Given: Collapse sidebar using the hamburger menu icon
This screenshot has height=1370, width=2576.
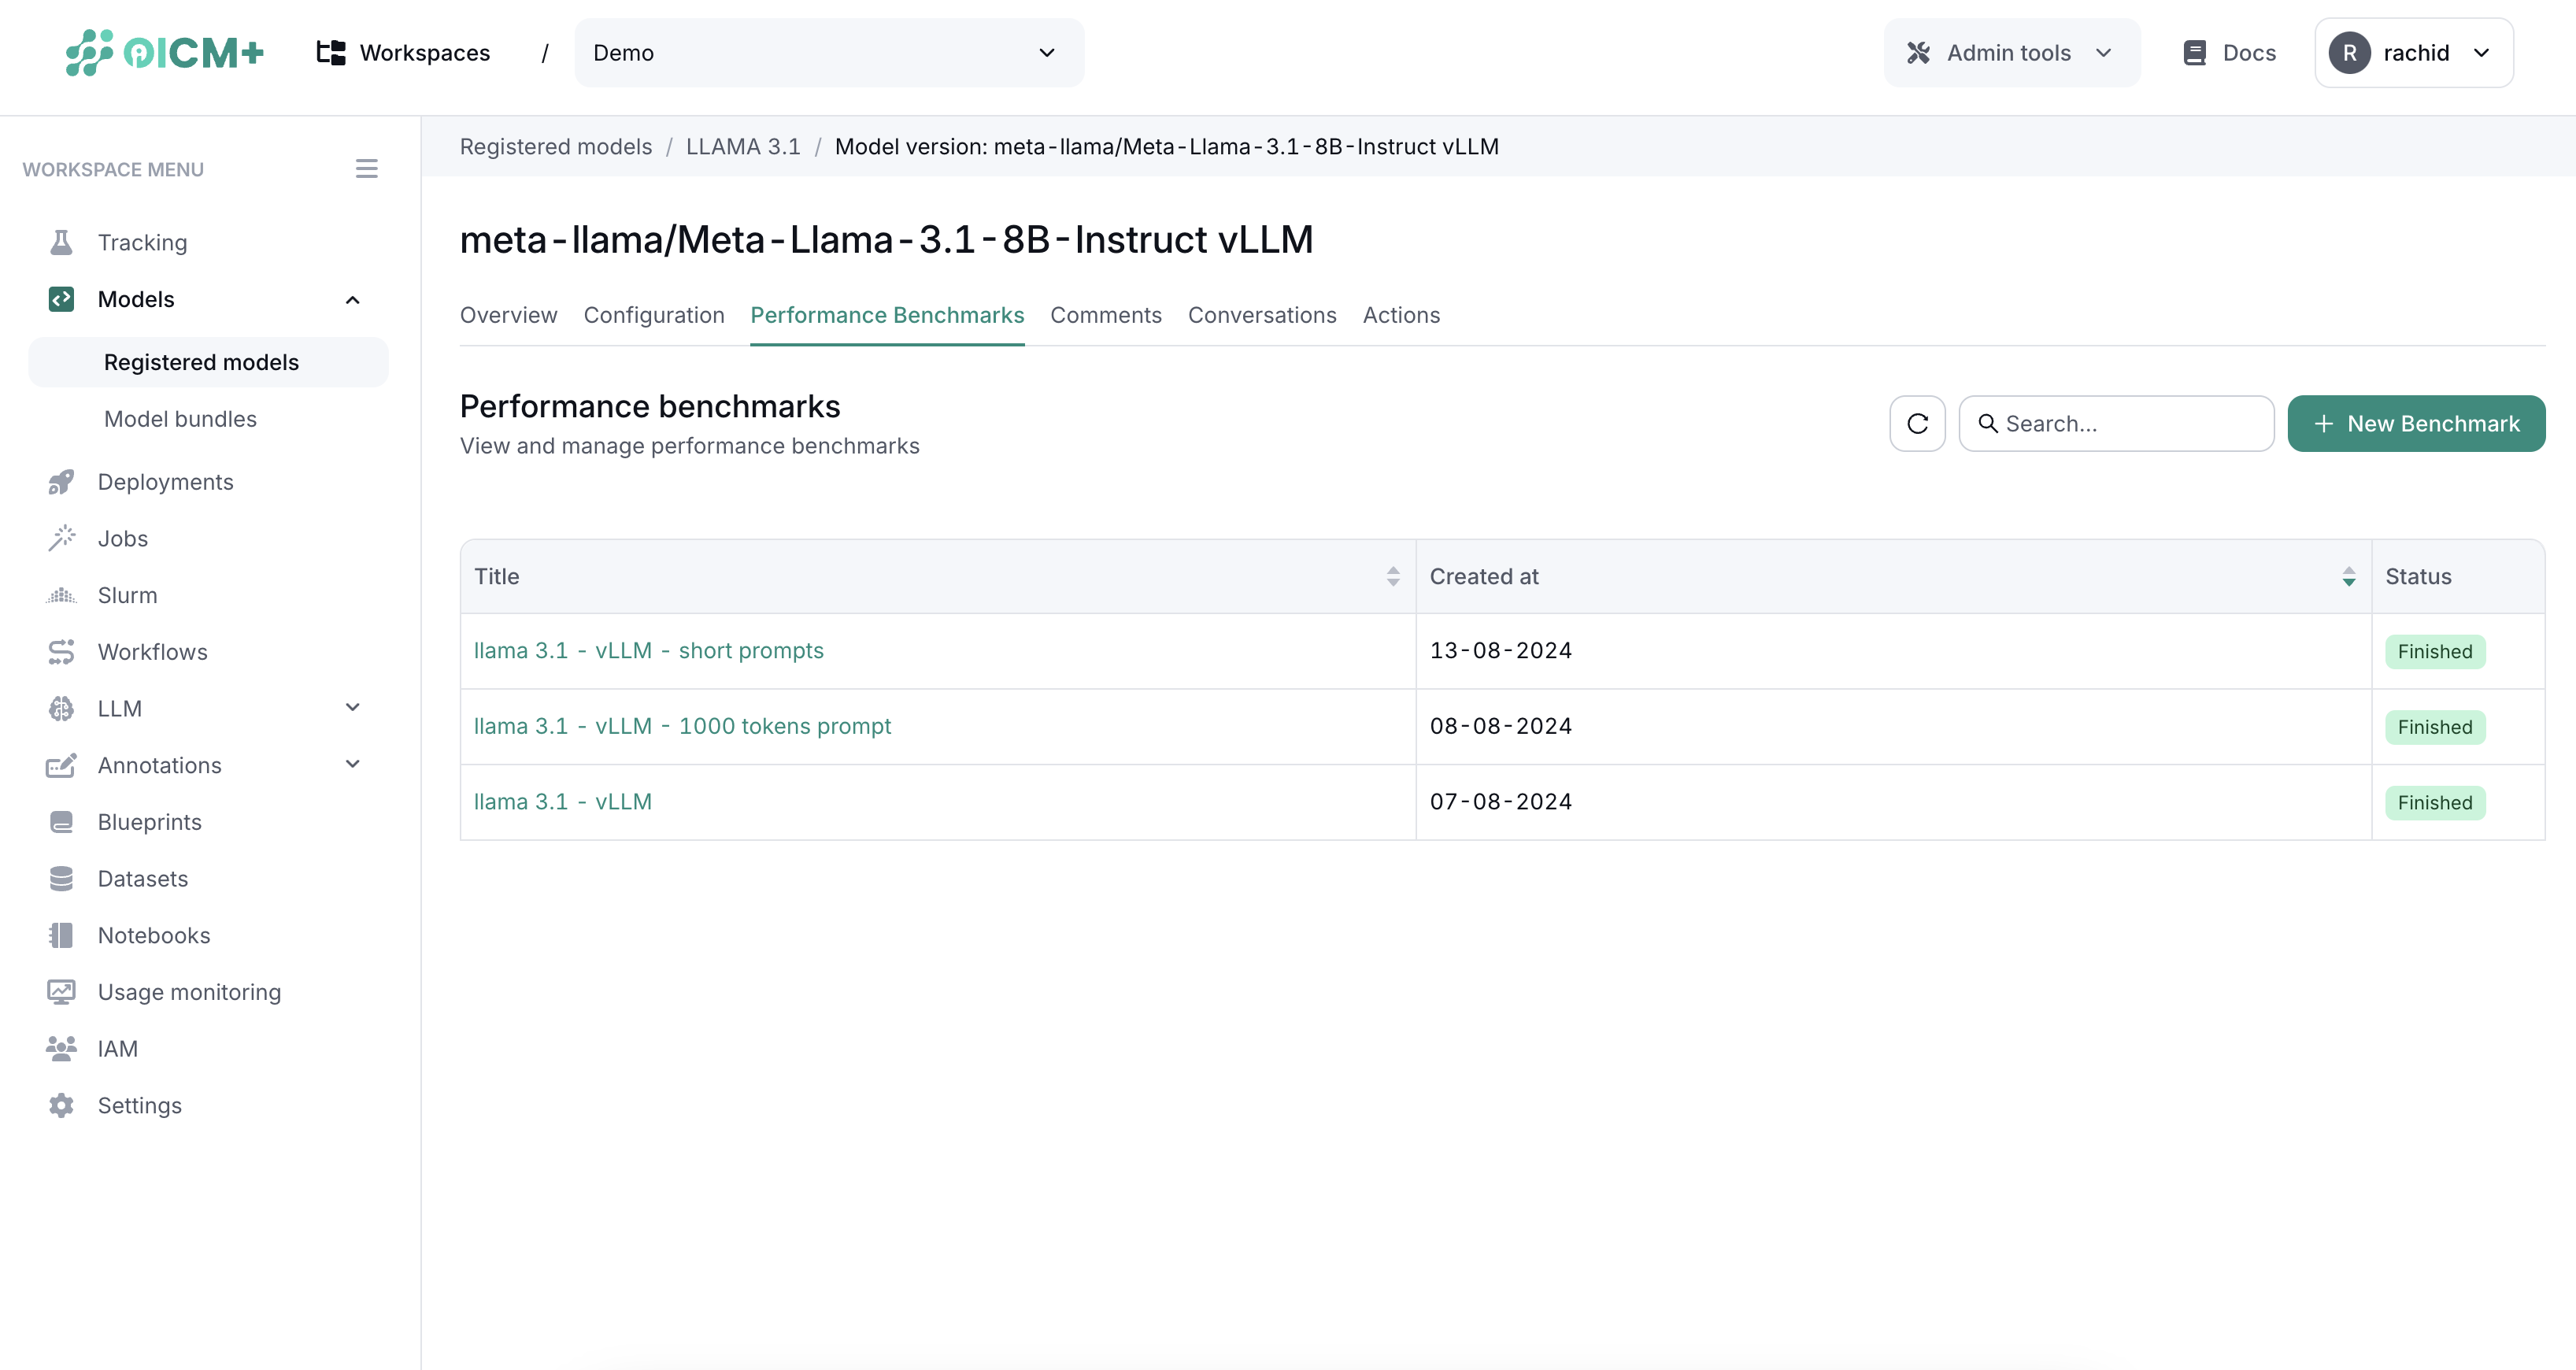Looking at the screenshot, I should click(x=366, y=169).
